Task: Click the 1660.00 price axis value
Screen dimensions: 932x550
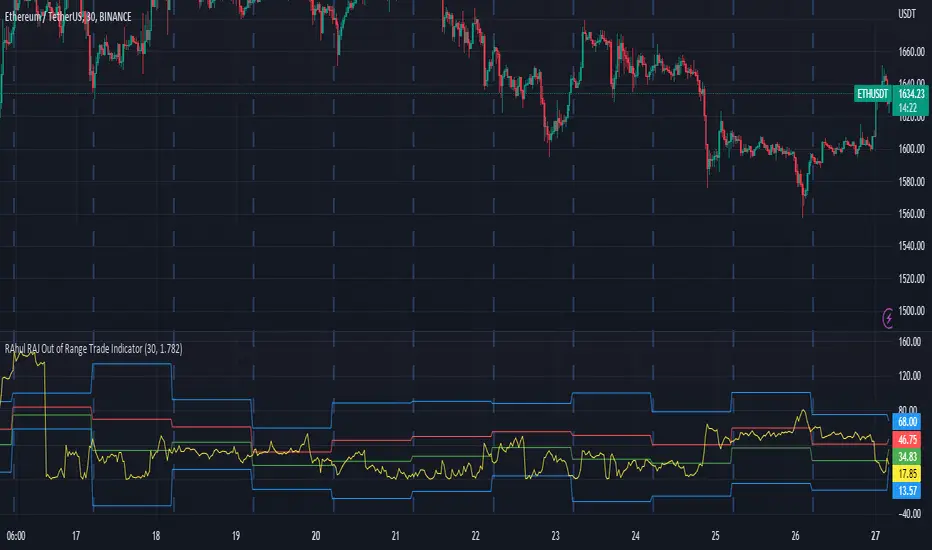Action: [911, 52]
